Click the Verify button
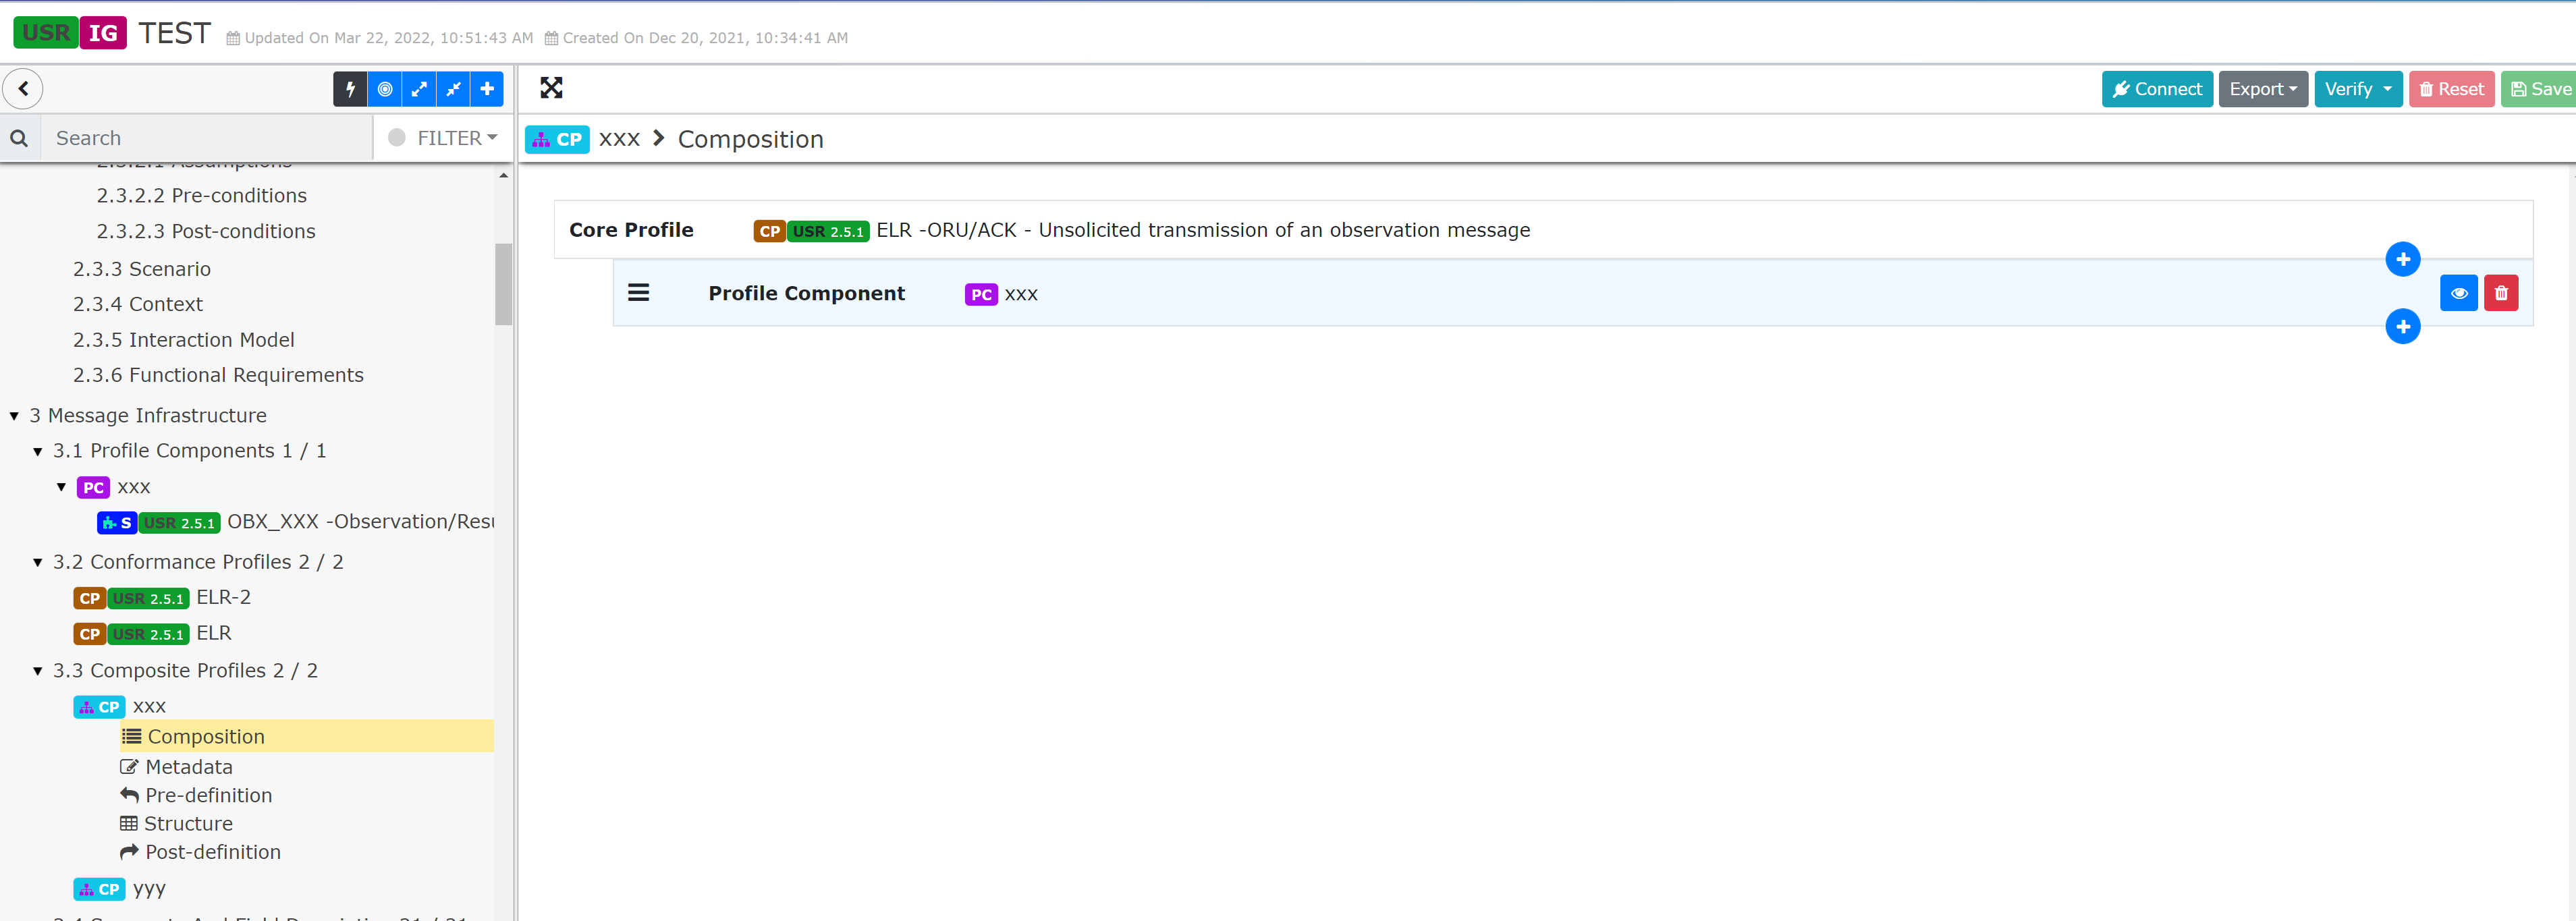Screen dimensions: 2576x921 point(2358,88)
